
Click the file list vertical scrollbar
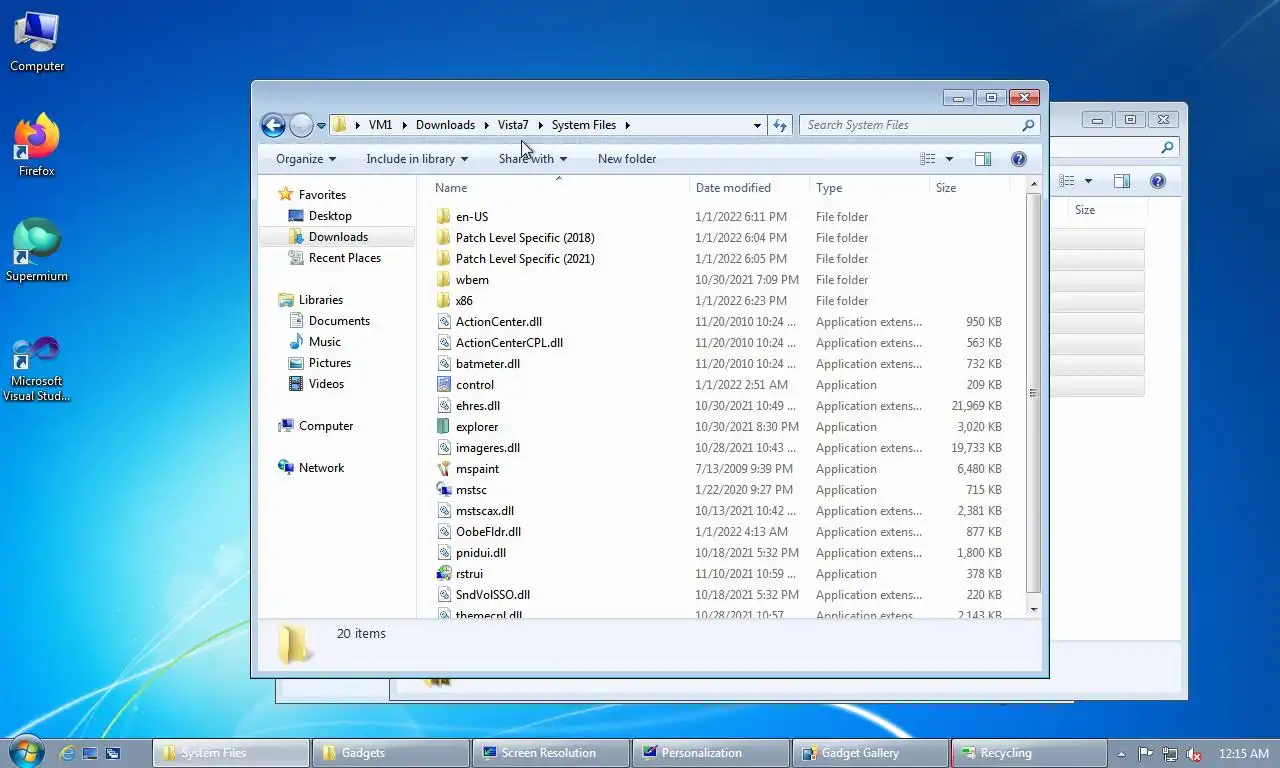[x=1034, y=395]
